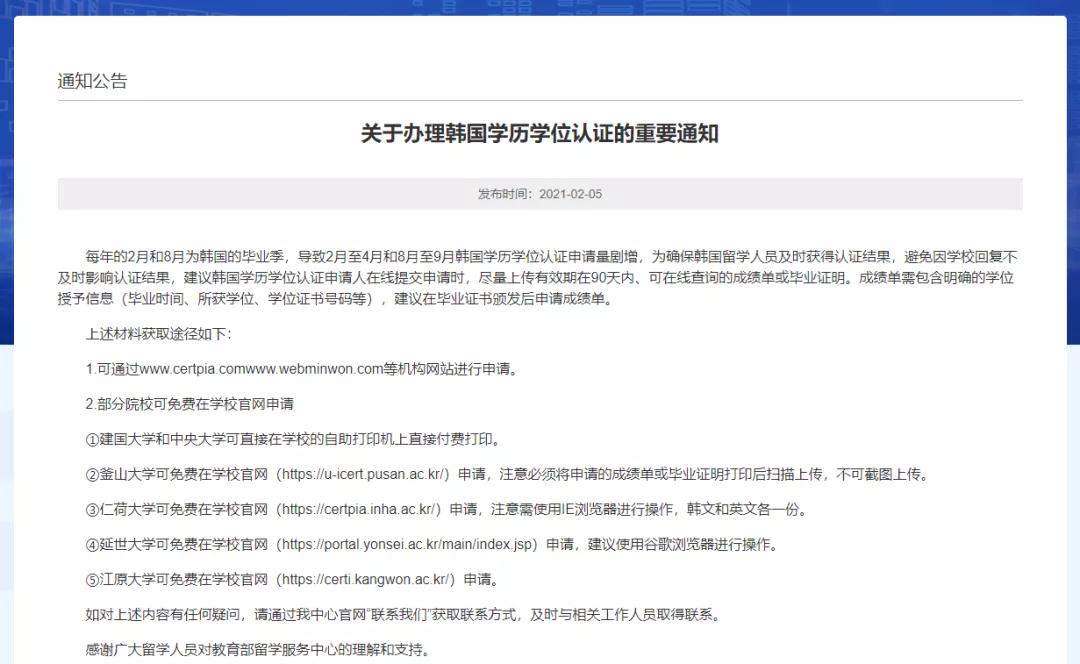This screenshot has height=664, width=1080.
Task: Open the Kangwon link https://certi.kangwon.ac.kr/
Action: coord(368,580)
